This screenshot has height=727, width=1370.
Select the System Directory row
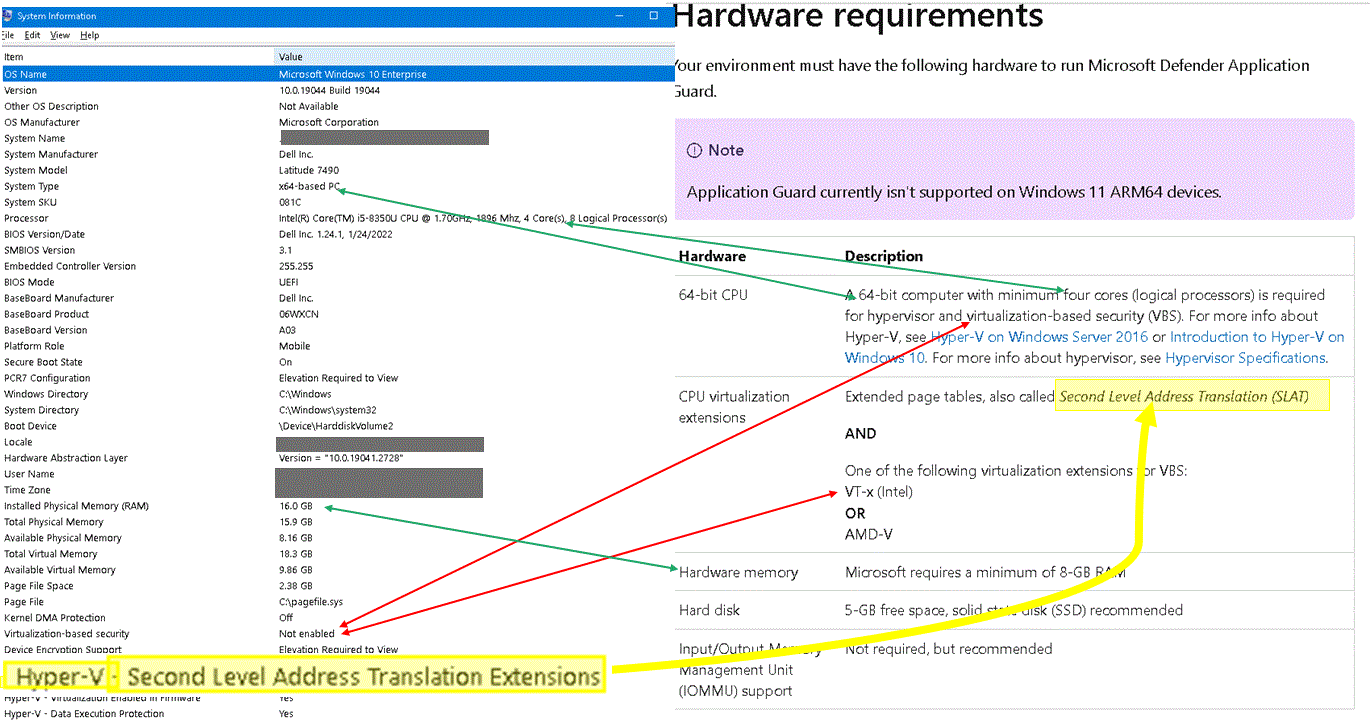click(337, 410)
